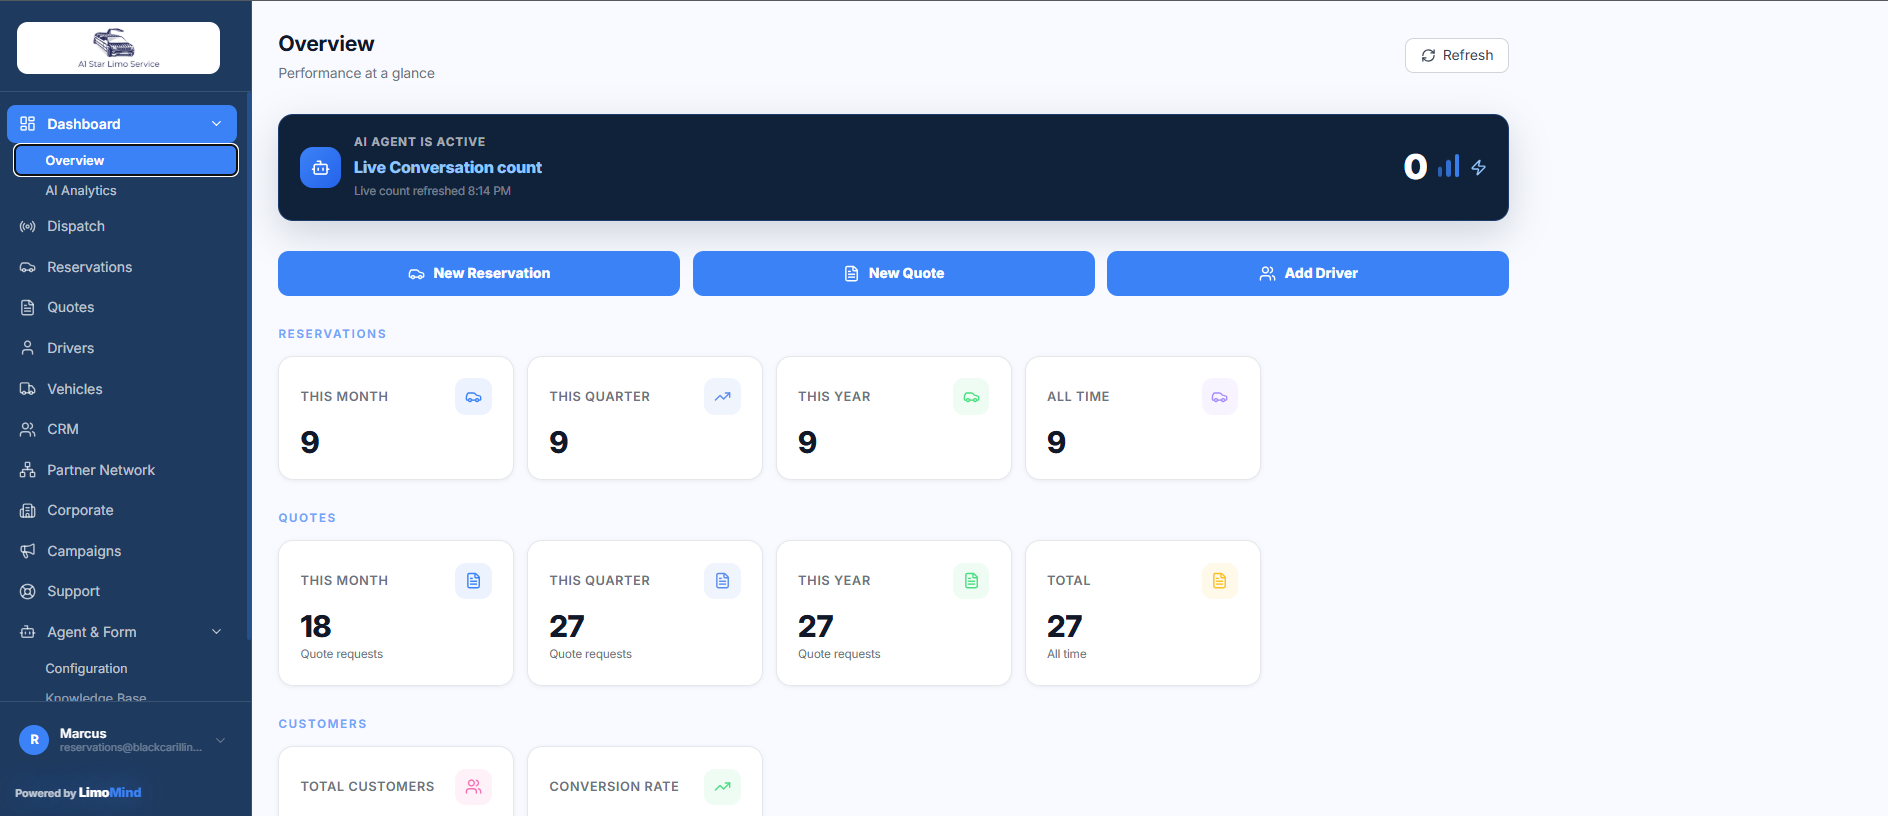Screen dimensions: 1888x816
Task: Click the Vehicles truck icon
Action: 27,389
